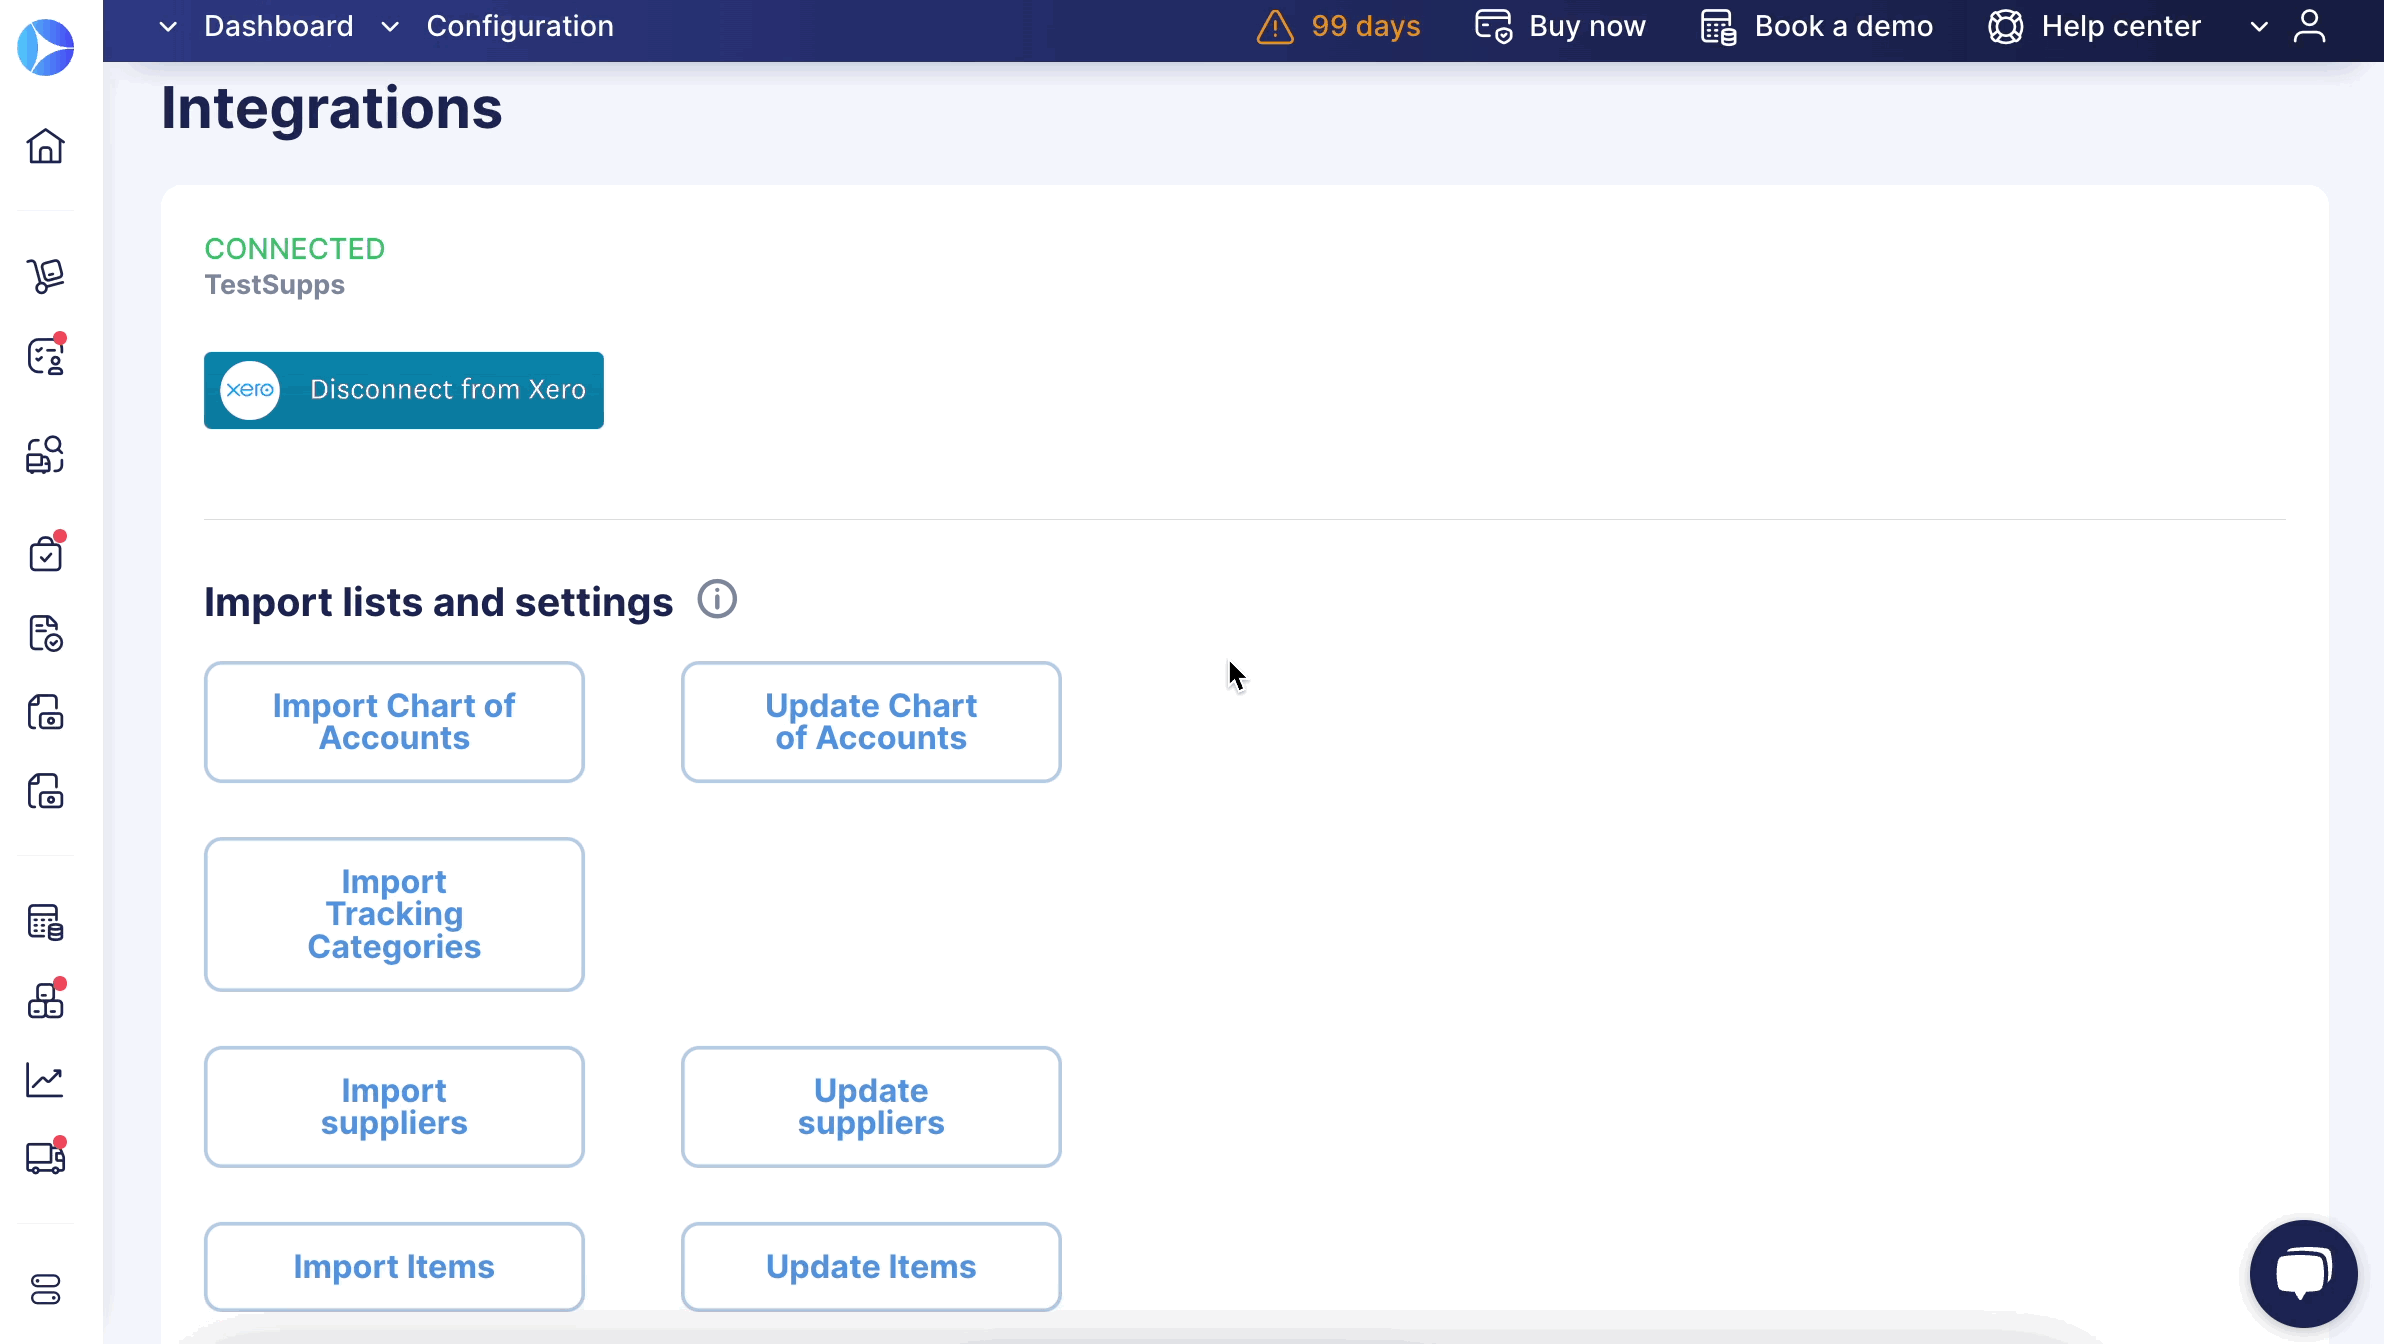Viewport: 2384px width, 1344px height.
Task: Click the 99 days trial notice
Action: (x=1366, y=26)
